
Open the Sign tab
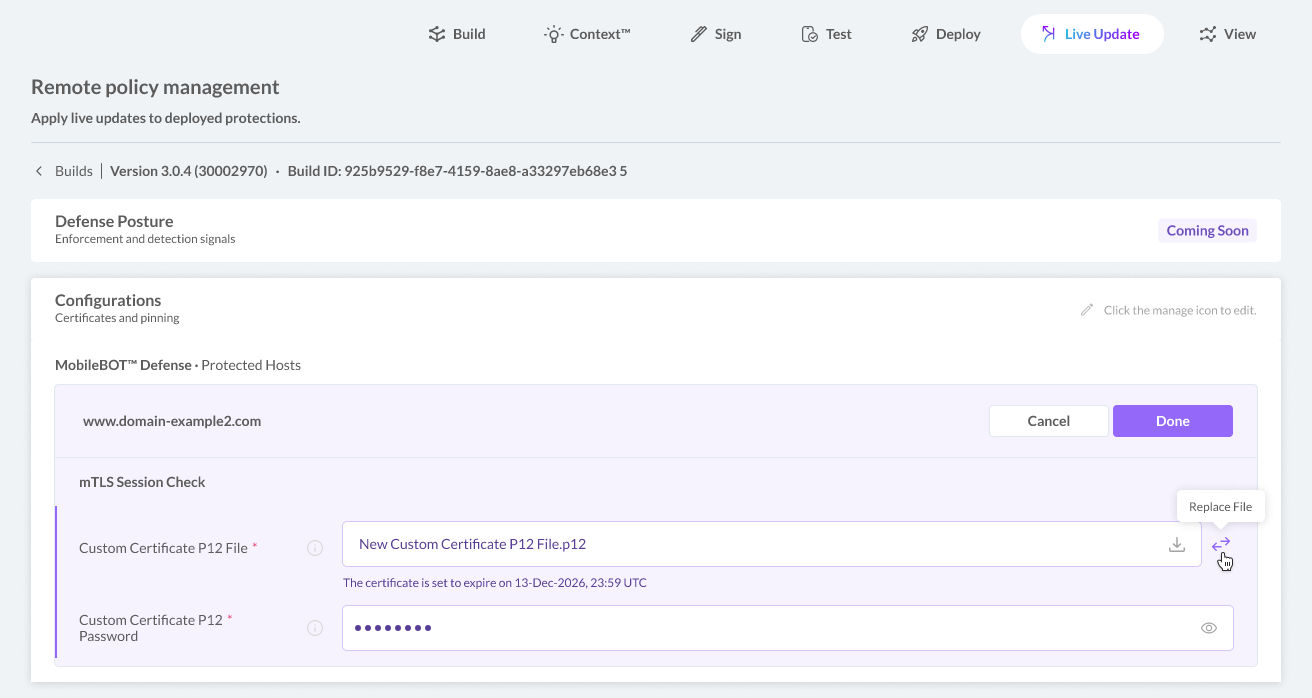tap(716, 34)
